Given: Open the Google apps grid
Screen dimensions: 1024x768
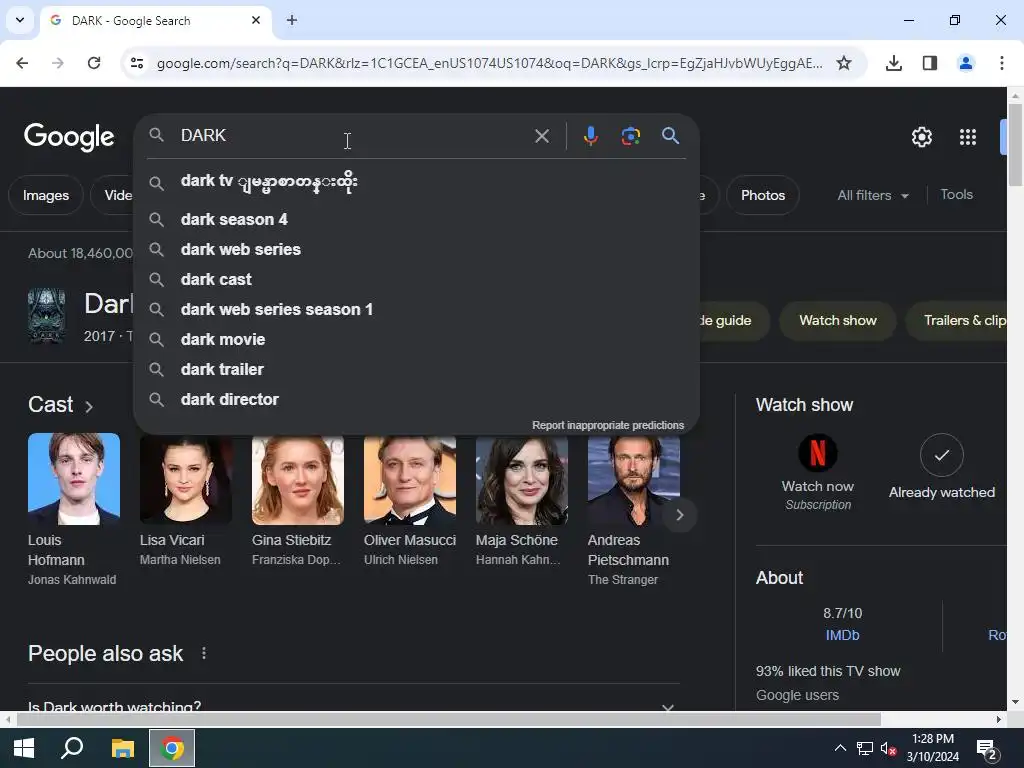Looking at the screenshot, I should (967, 137).
